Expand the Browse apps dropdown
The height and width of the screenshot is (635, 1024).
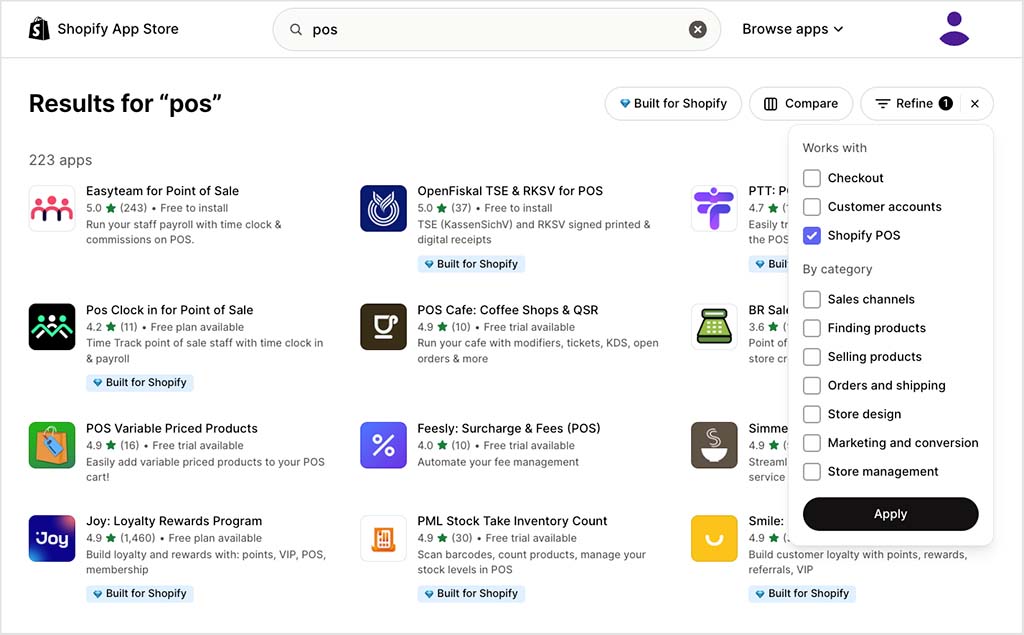(x=792, y=29)
